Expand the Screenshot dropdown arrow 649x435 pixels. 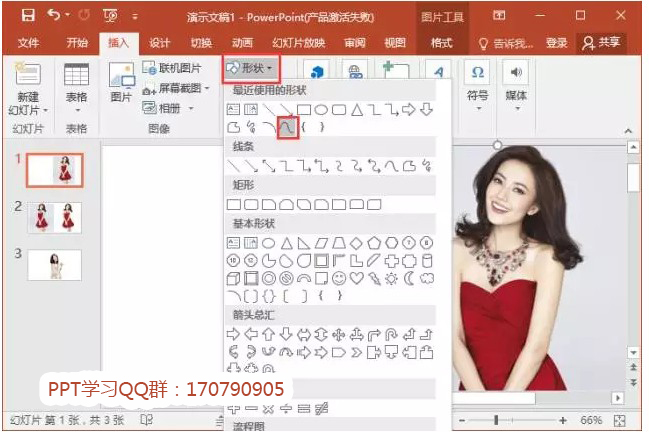click(x=207, y=89)
